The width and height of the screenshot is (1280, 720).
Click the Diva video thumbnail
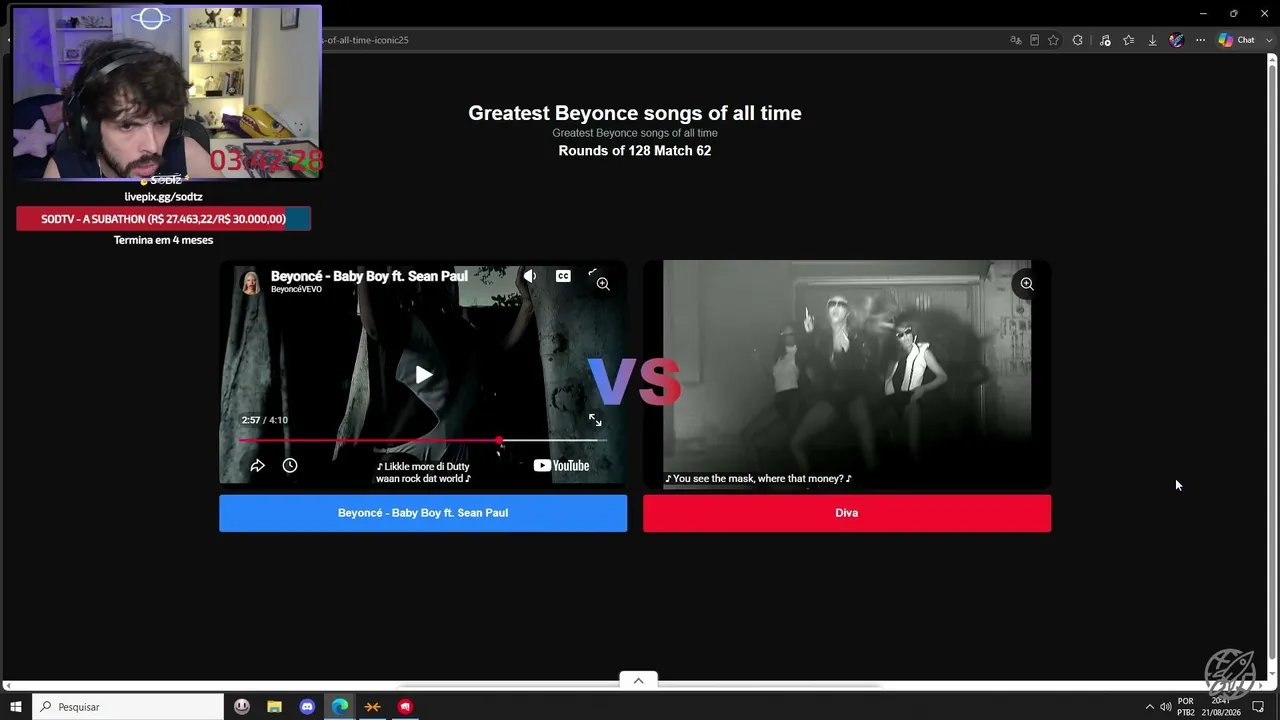[847, 375]
